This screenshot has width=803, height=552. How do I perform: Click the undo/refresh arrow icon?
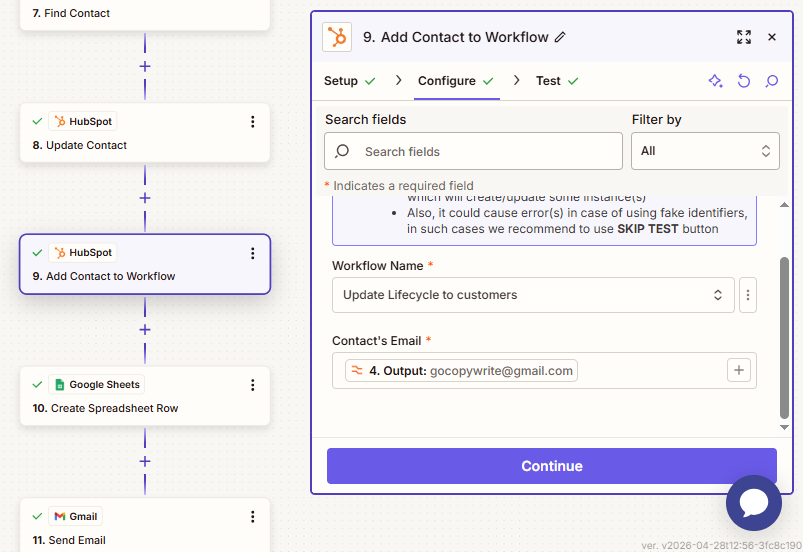[x=744, y=81]
